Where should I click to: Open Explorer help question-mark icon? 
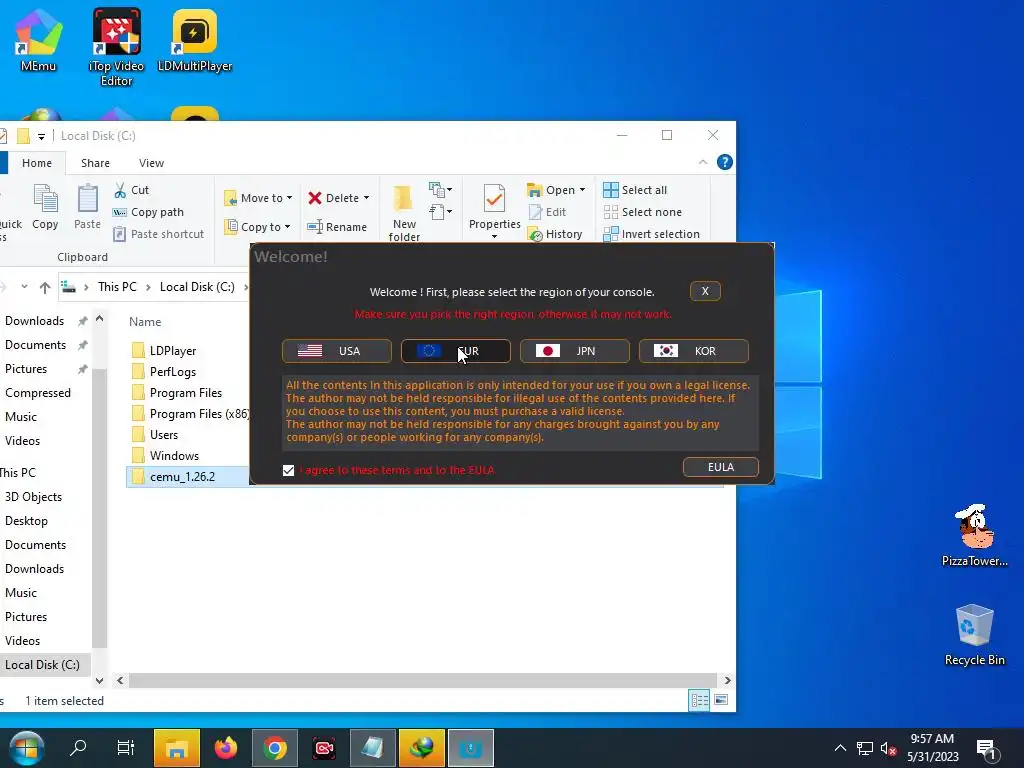pos(724,162)
